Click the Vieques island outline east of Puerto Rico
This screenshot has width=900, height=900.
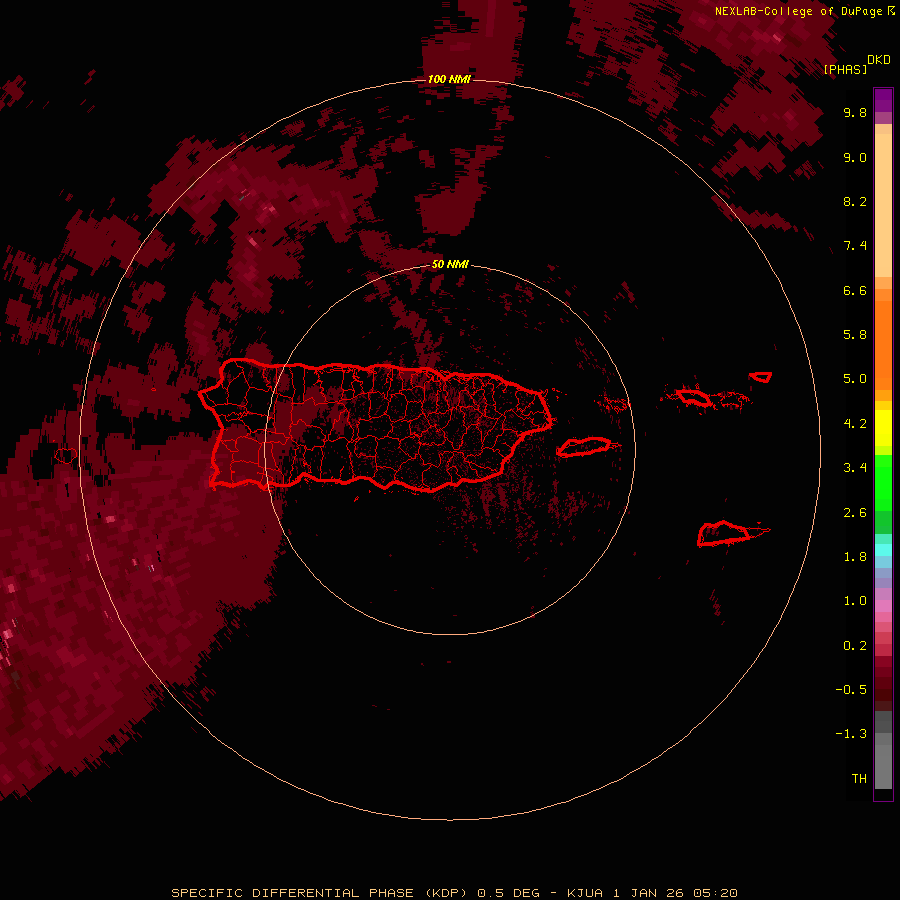click(584, 447)
